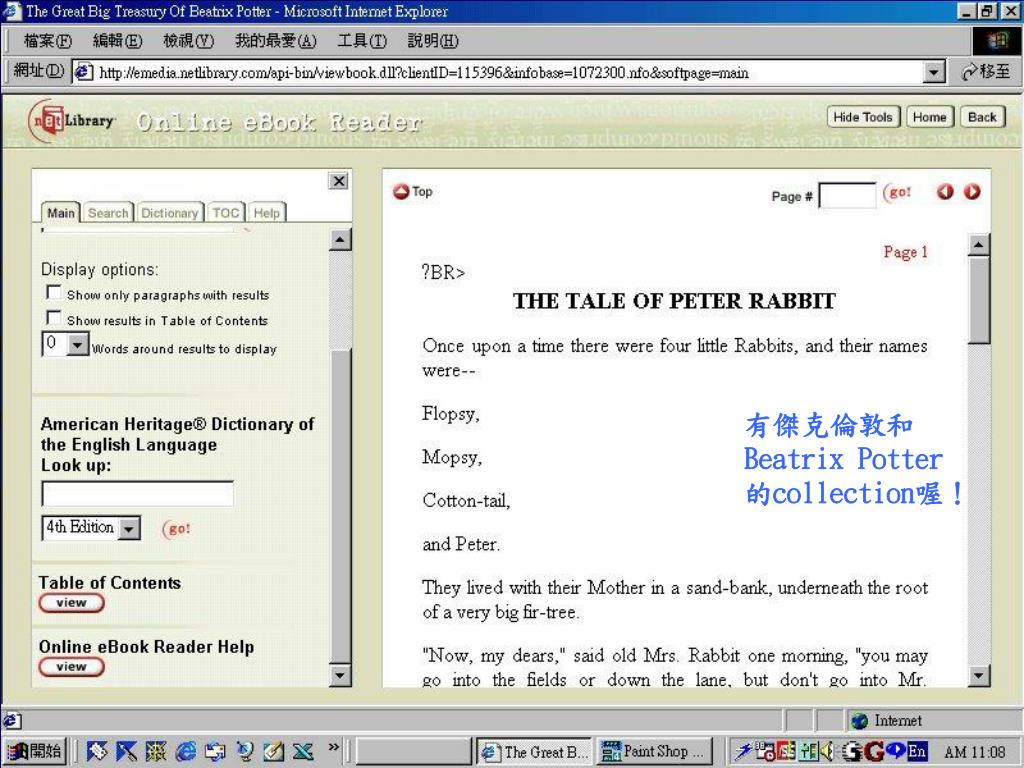Click the Page 1 label
Viewport: 1024px width, 768px height.
(905, 252)
